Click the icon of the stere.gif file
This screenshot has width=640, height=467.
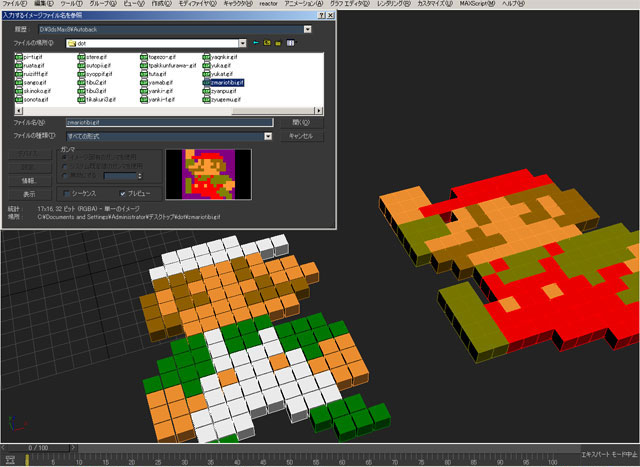(x=81, y=57)
